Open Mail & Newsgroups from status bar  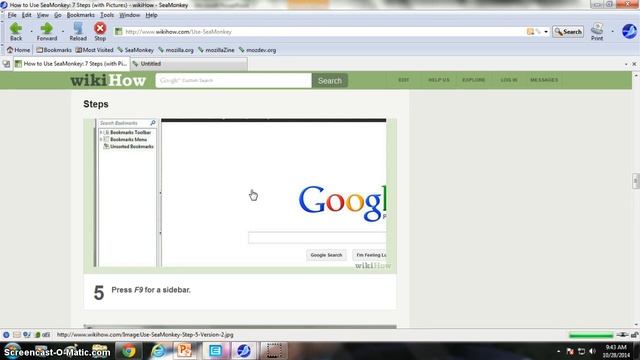[x=16, y=335]
